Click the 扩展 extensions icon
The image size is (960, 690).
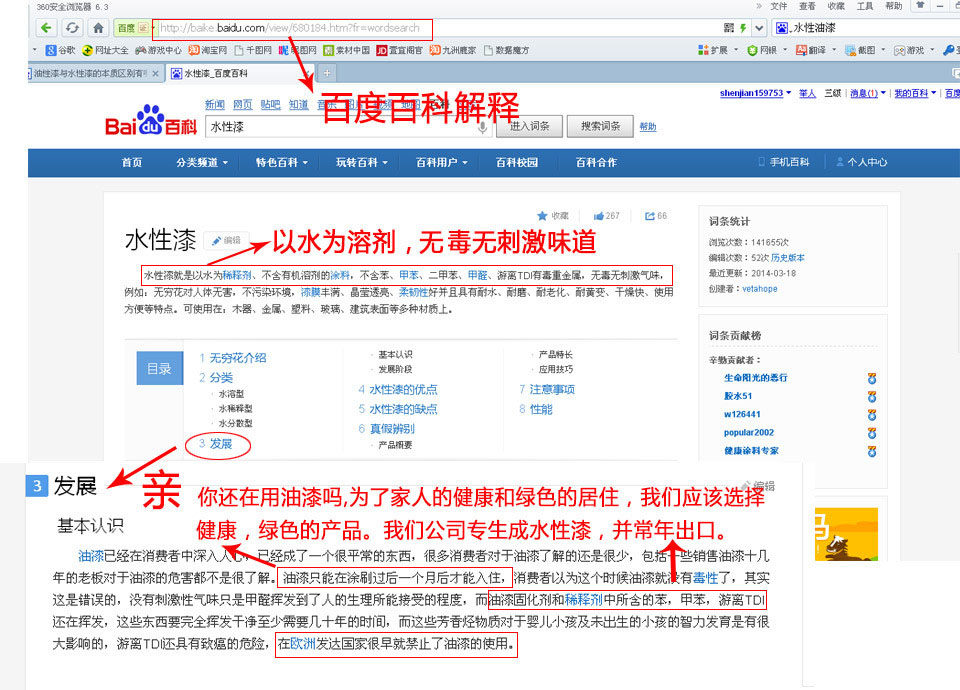[703, 50]
